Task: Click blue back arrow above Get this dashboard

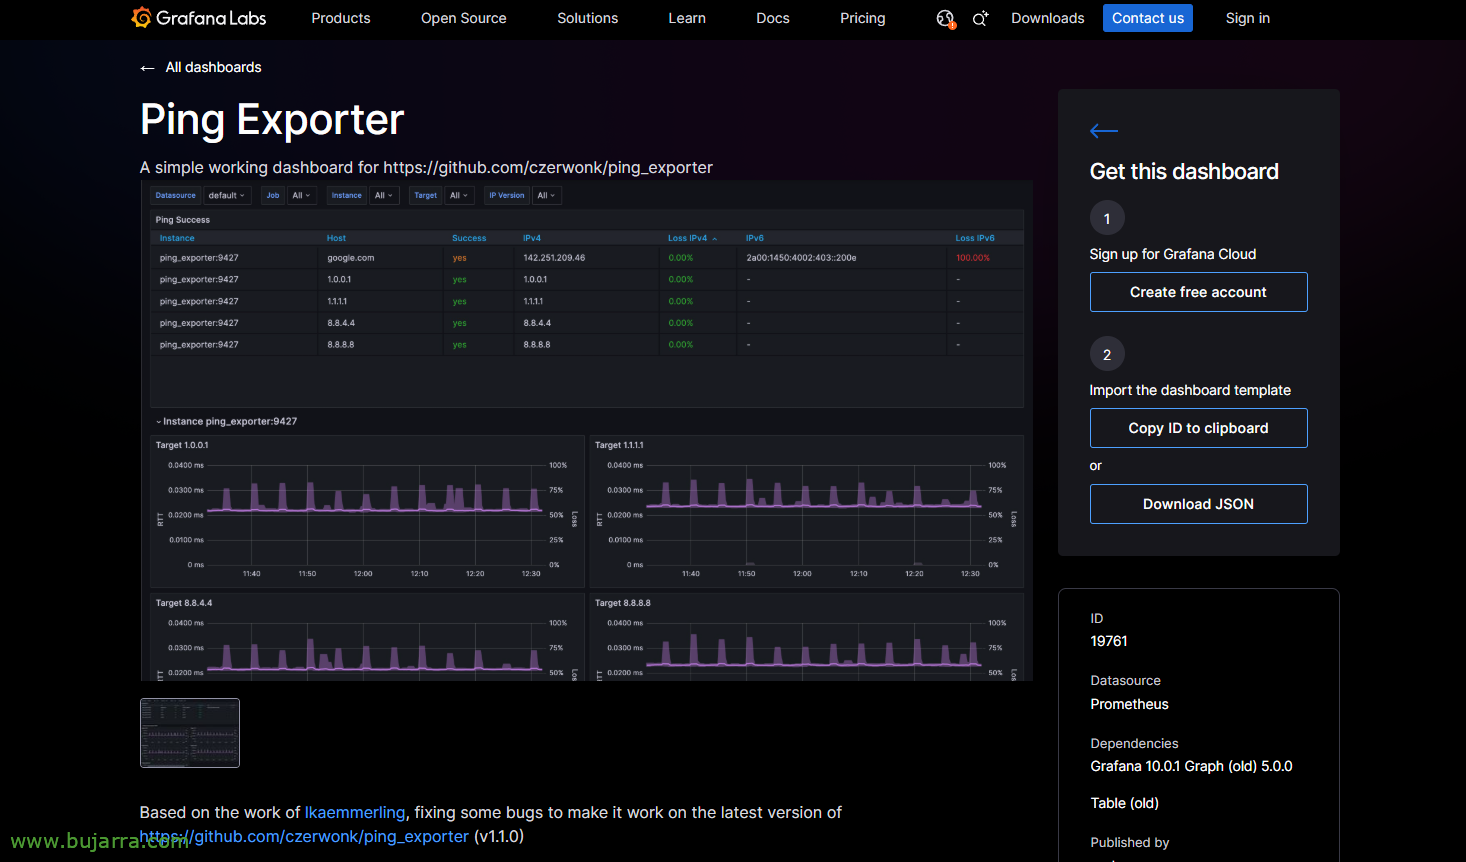Action: click(x=1104, y=131)
